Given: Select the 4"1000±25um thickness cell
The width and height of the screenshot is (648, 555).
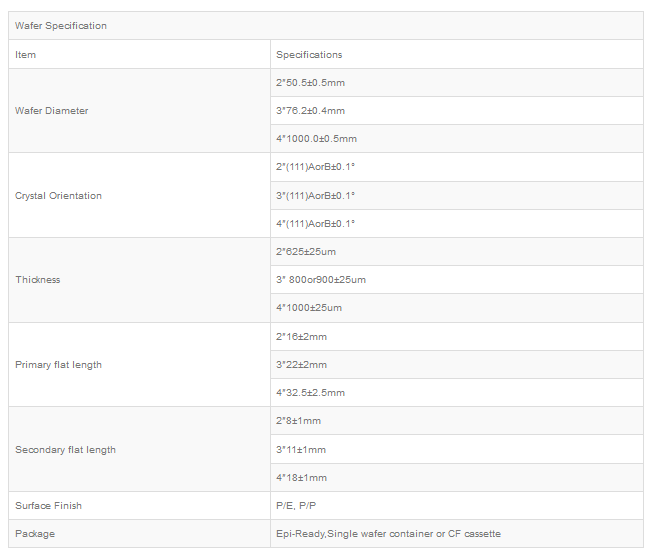Looking at the screenshot, I should point(309,308).
